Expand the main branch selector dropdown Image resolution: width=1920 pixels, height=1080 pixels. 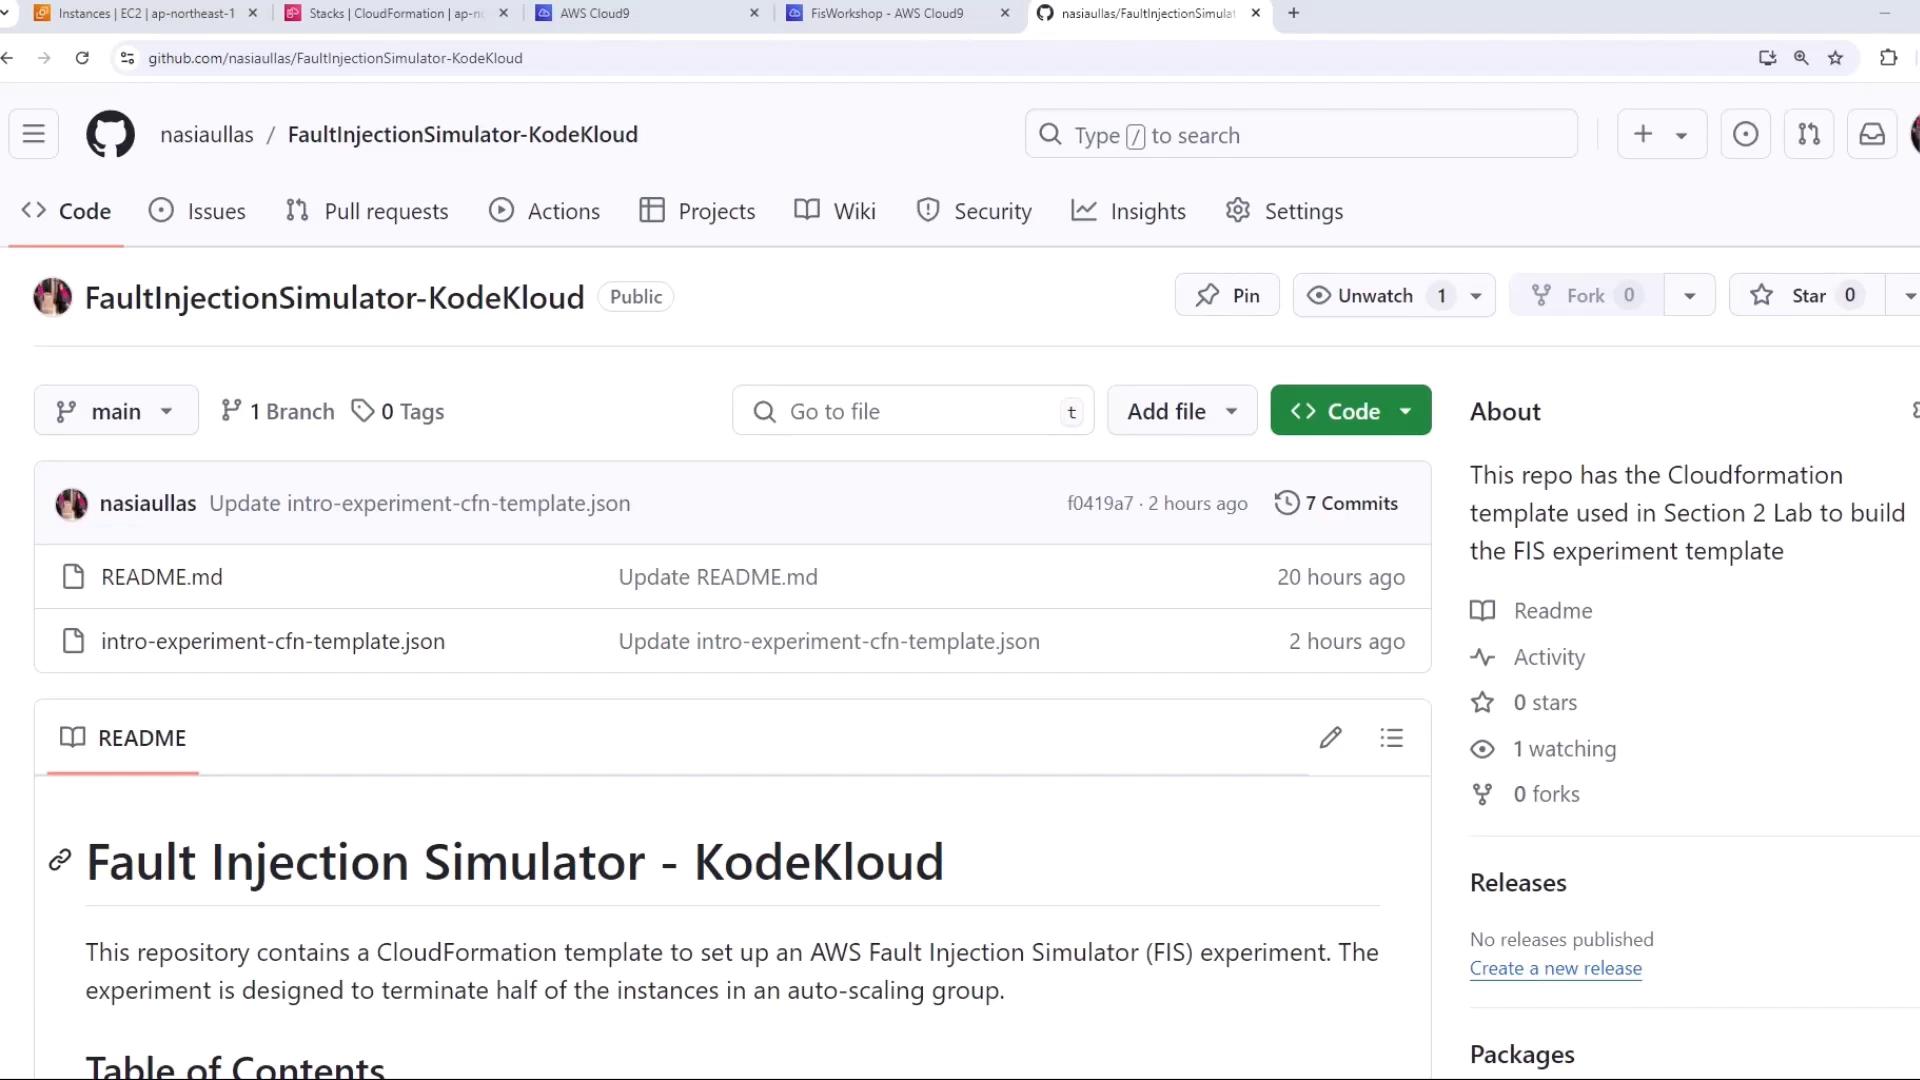[116, 411]
